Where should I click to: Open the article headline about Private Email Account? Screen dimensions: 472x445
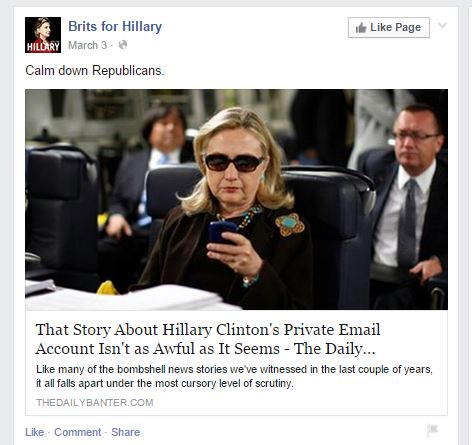[x=208, y=339]
